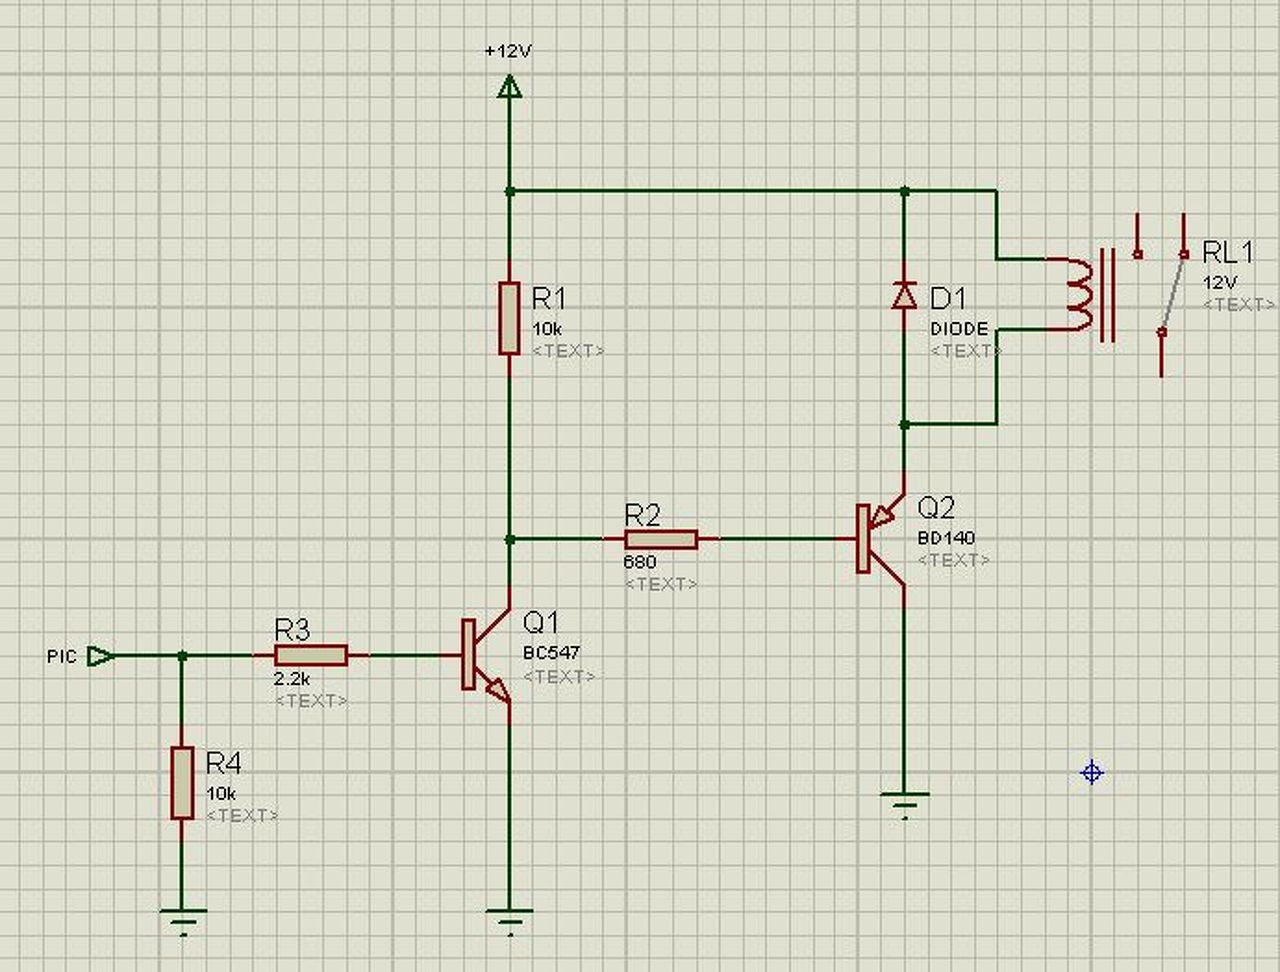Click the D1 reference label
This screenshot has height=972, width=1280.
point(948,298)
